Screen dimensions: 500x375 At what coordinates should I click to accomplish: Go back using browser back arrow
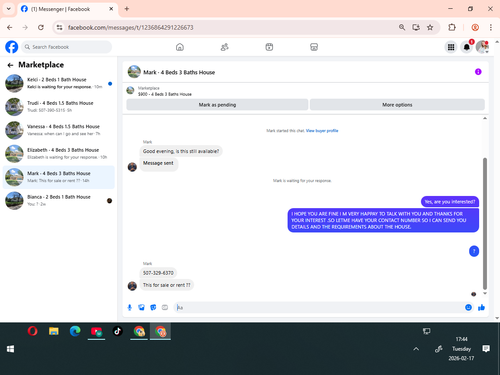pyautogui.click(x=10, y=27)
